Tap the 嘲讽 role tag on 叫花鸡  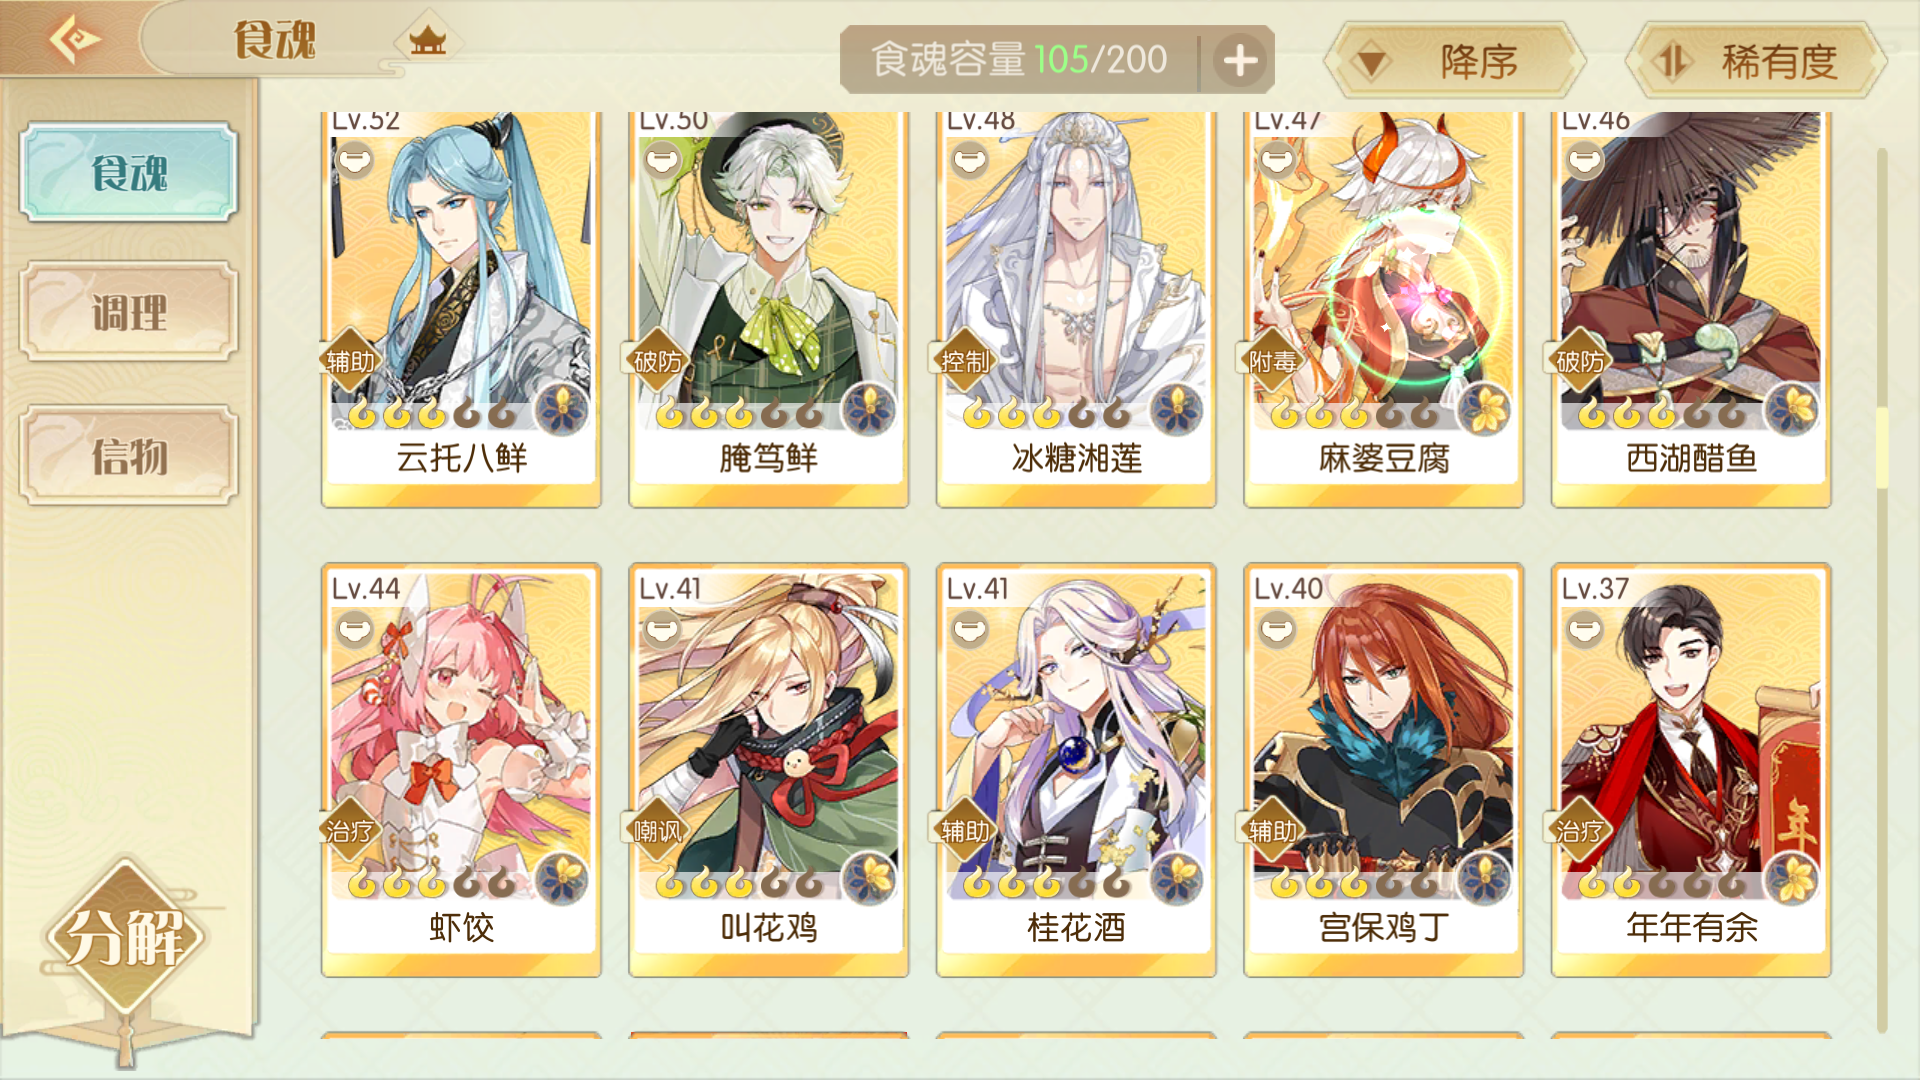[x=658, y=830]
